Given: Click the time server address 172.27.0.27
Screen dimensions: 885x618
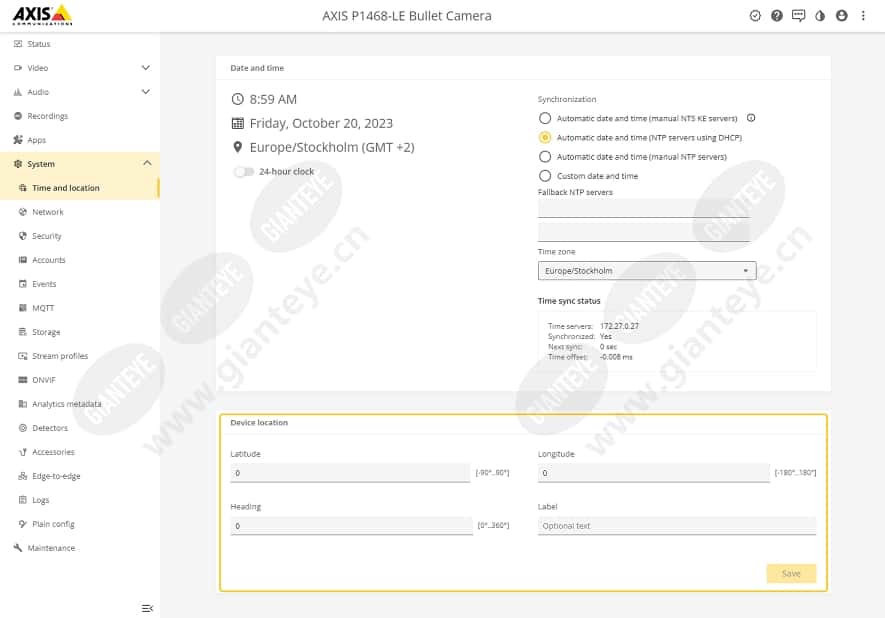Looking at the screenshot, I should [619, 326].
